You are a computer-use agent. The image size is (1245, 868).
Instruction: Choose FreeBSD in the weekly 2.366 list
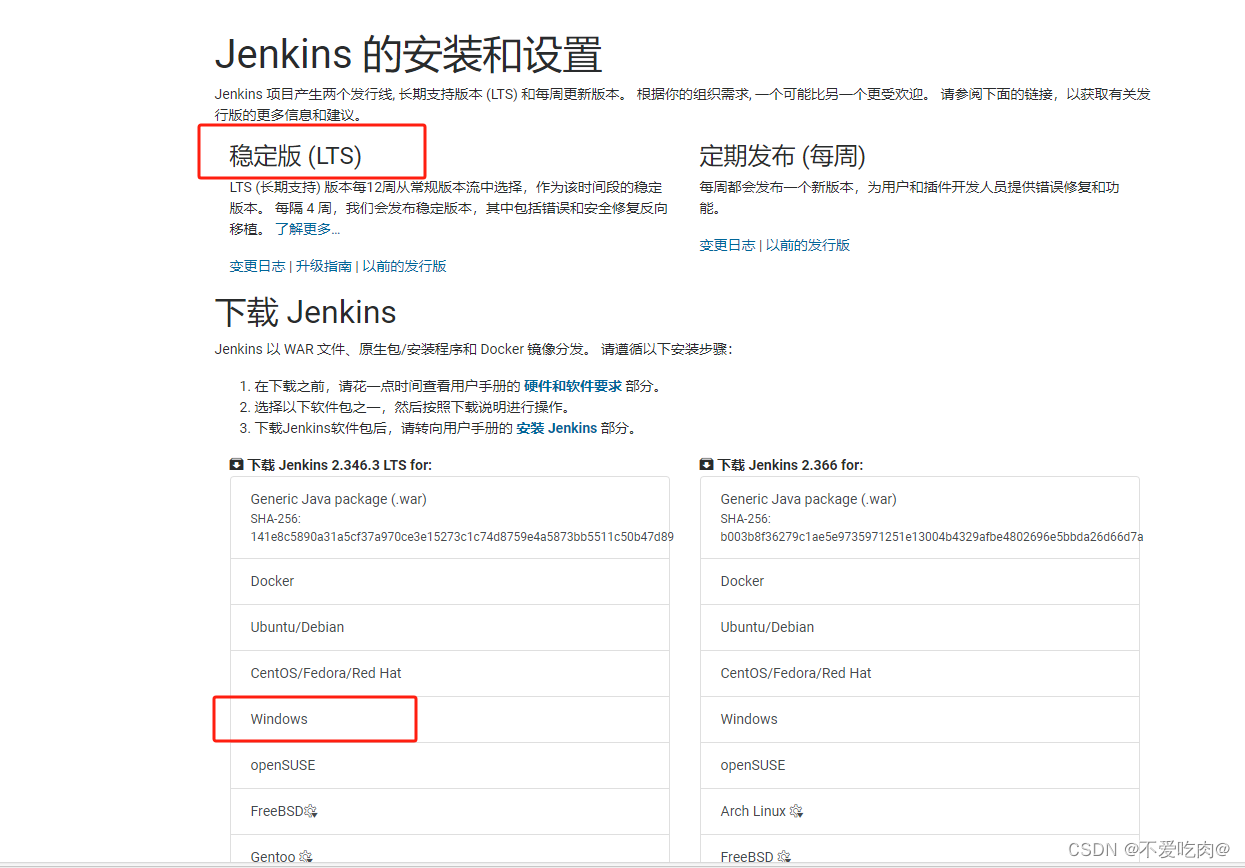pyautogui.click(x=920, y=851)
